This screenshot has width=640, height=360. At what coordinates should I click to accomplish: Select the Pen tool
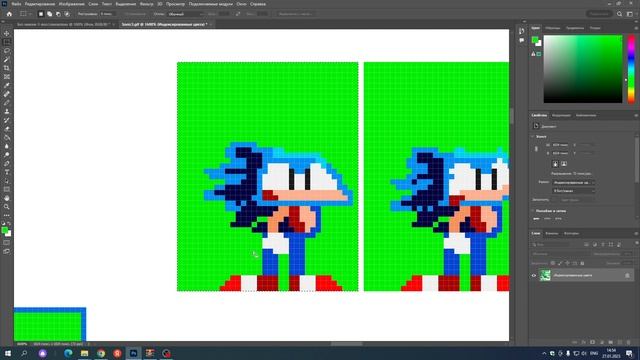pyautogui.click(x=7, y=163)
